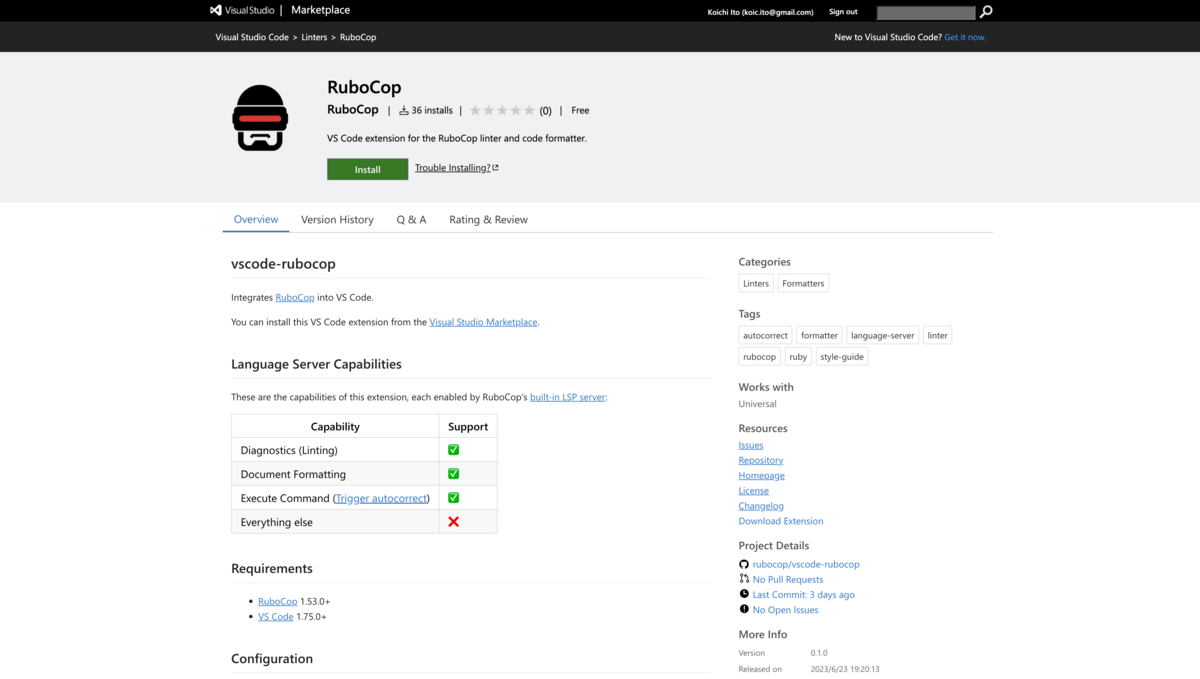Open the Repository link under Resources
This screenshot has height=679, width=1200.
761,460
